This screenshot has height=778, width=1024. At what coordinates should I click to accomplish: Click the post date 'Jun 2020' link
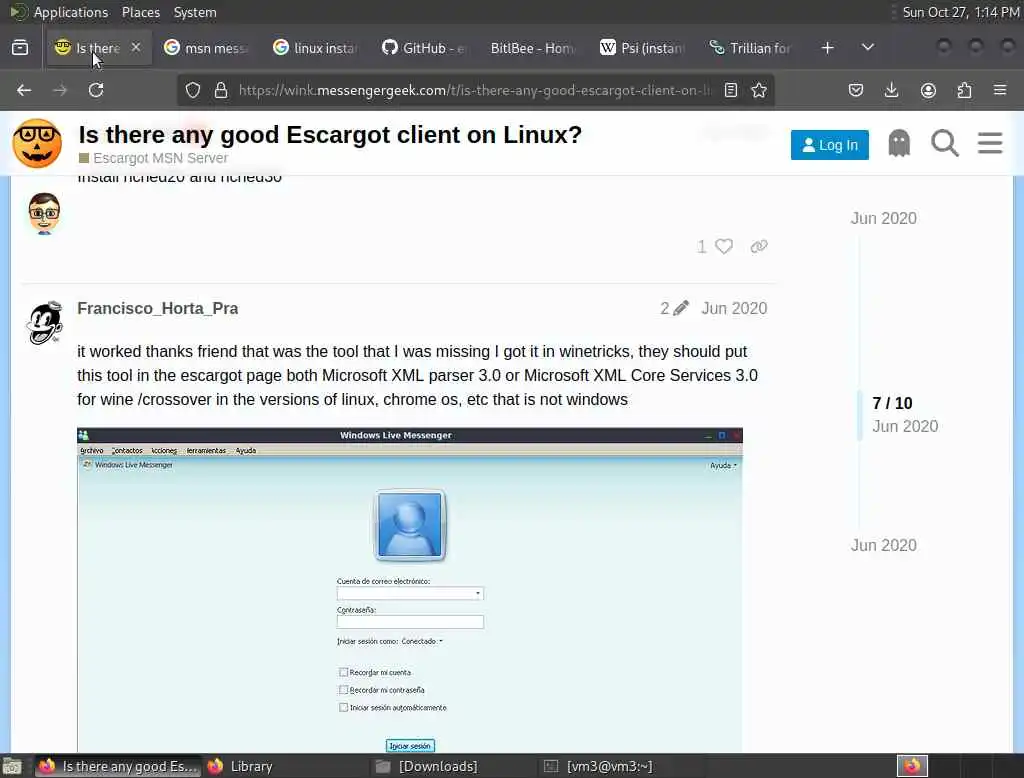[734, 308]
